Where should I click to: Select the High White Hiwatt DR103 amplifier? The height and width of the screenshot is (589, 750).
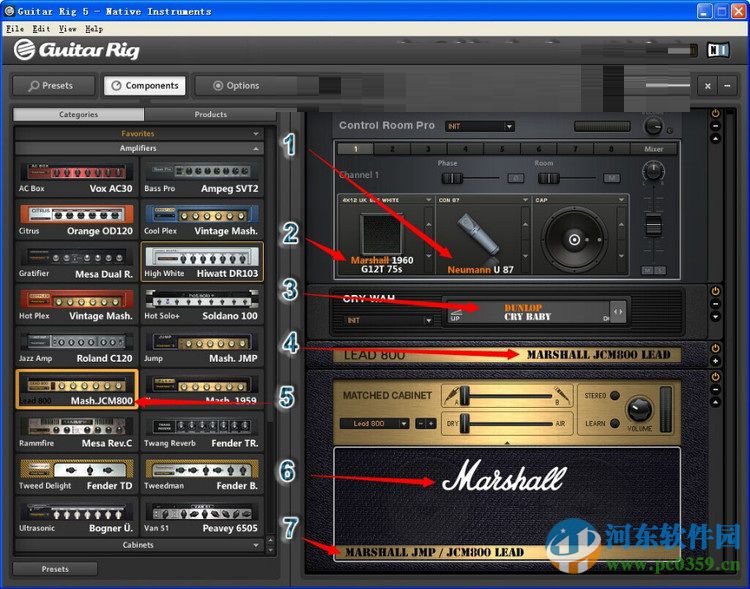pos(201,261)
